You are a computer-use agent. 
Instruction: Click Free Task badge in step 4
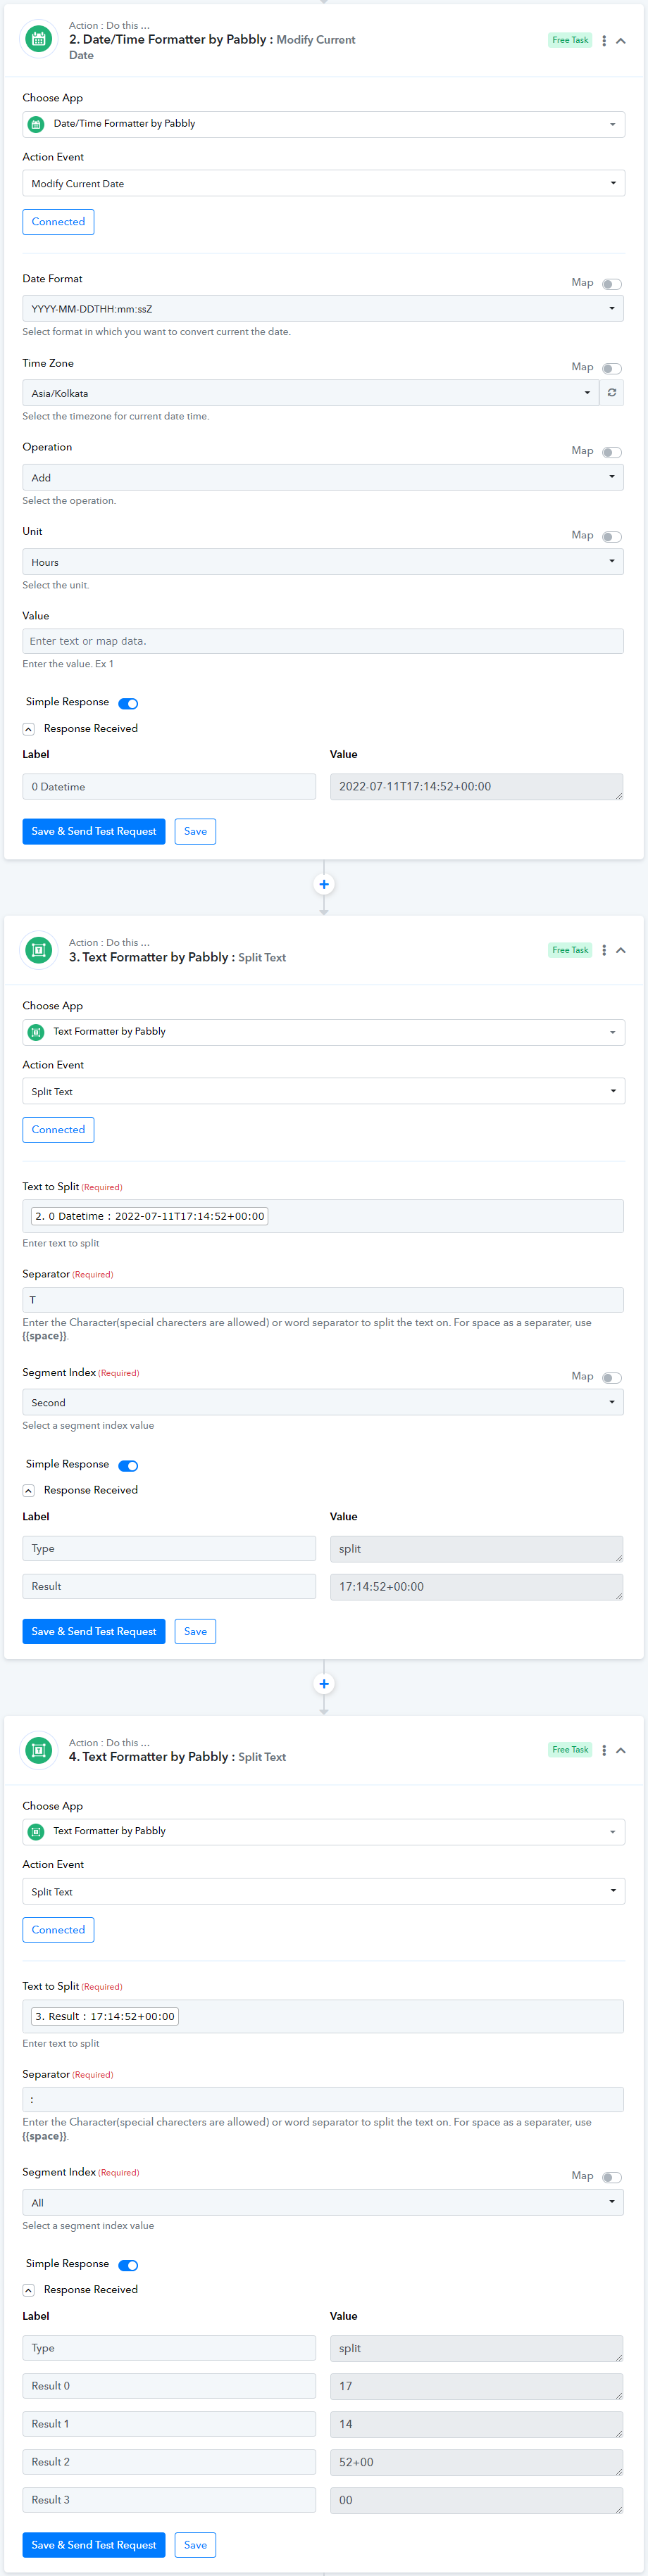coord(570,1750)
